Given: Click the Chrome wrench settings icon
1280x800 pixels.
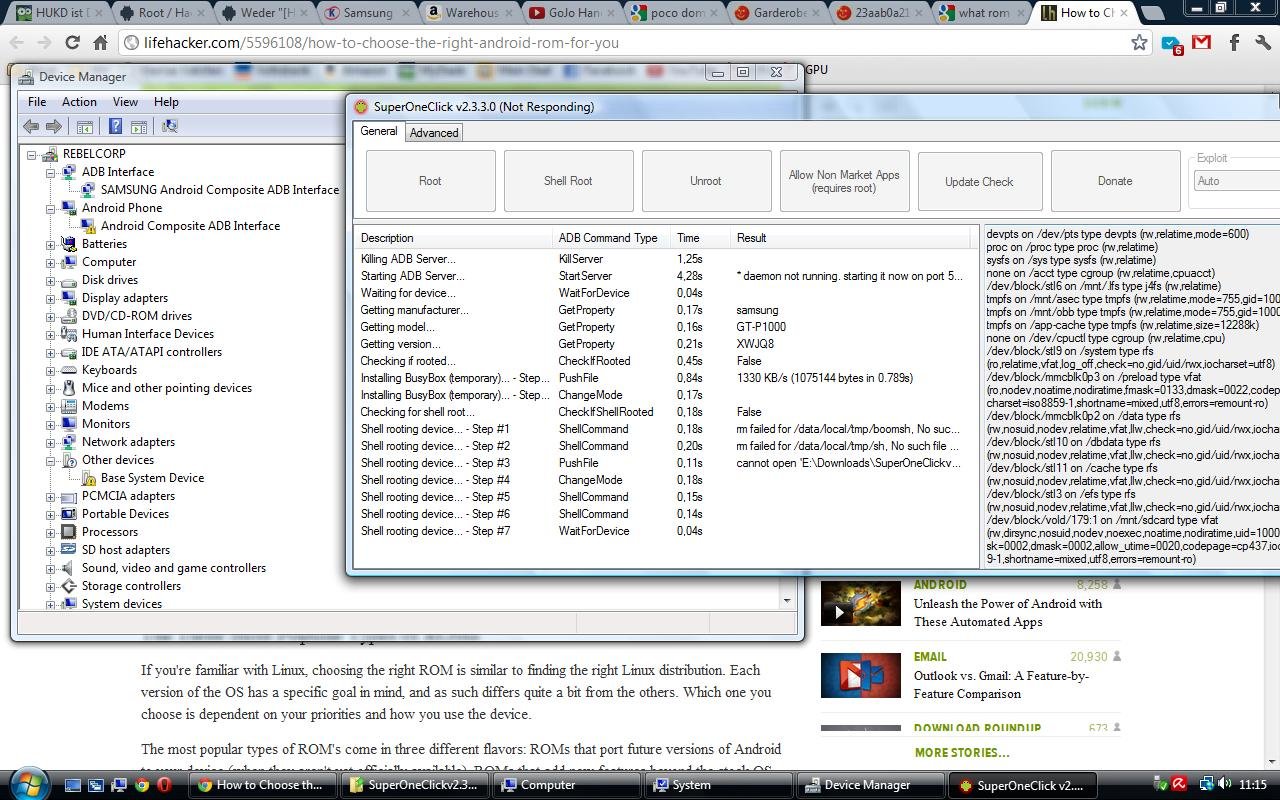Looking at the screenshot, I should click(x=1263, y=43).
